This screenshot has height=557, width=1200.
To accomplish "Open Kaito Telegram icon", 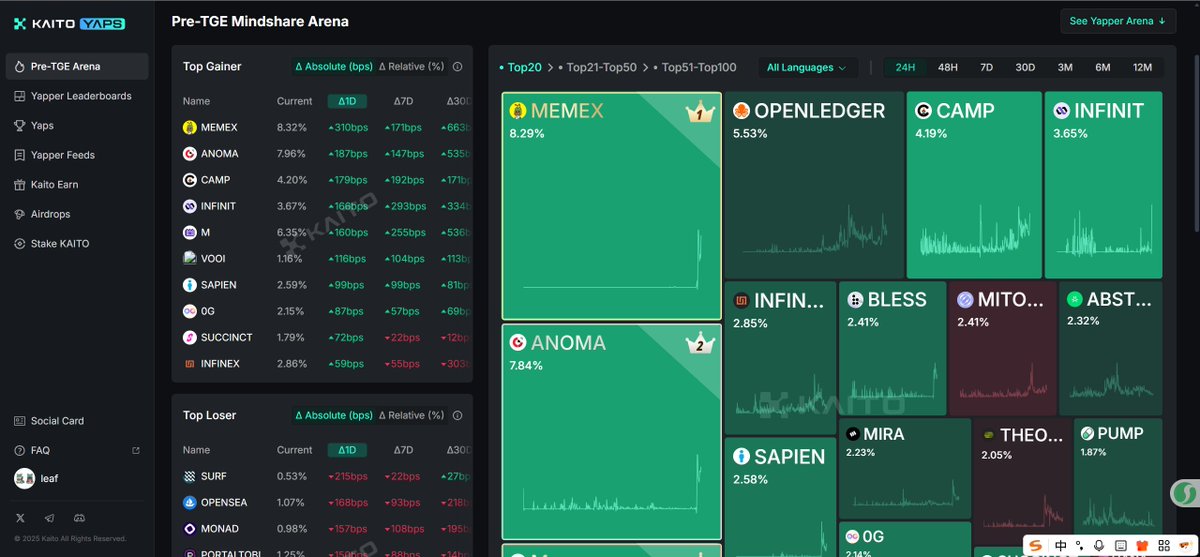I will point(50,518).
